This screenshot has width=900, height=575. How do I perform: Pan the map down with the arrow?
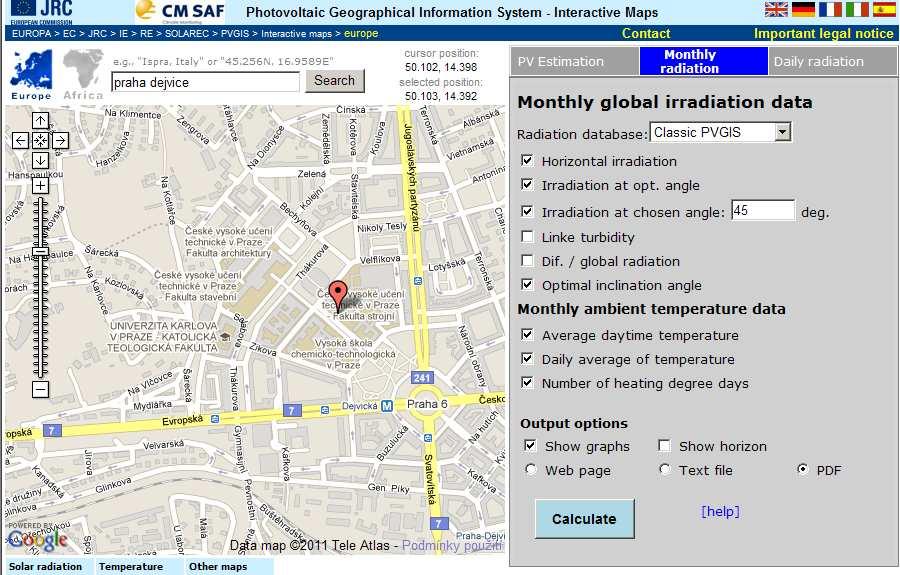point(40,160)
